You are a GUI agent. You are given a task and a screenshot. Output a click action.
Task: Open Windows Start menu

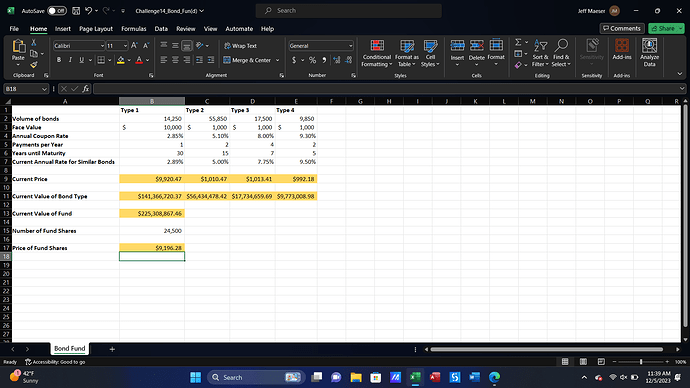tap(195, 377)
